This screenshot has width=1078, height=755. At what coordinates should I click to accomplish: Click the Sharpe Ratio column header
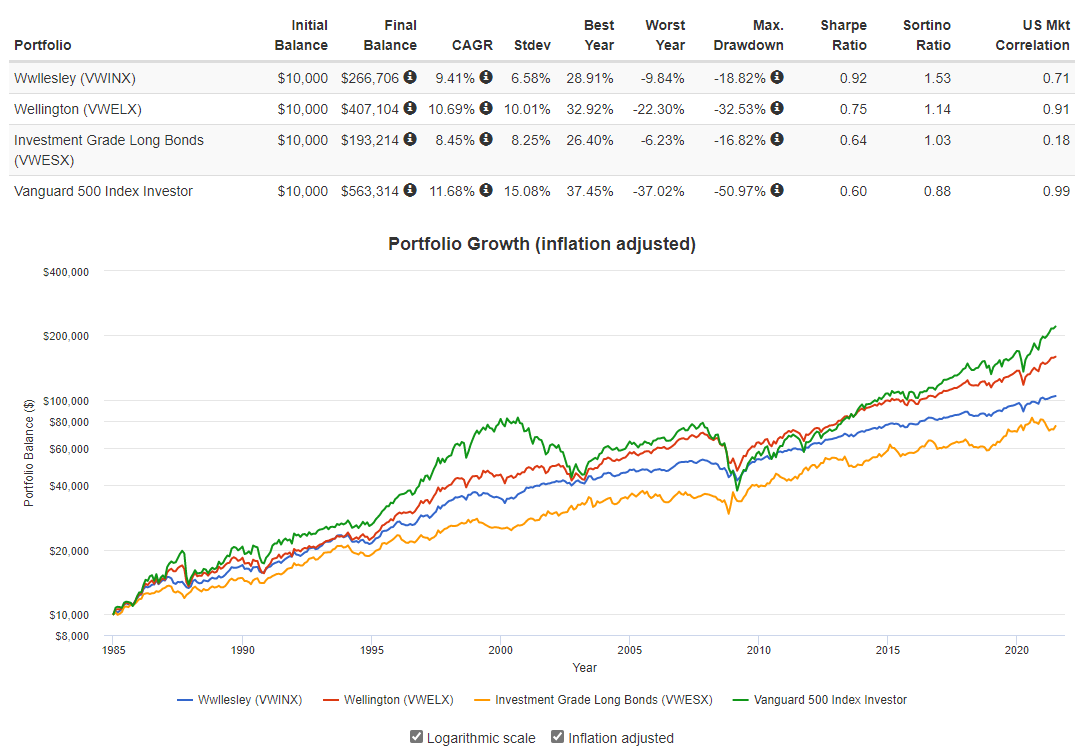tap(843, 35)
